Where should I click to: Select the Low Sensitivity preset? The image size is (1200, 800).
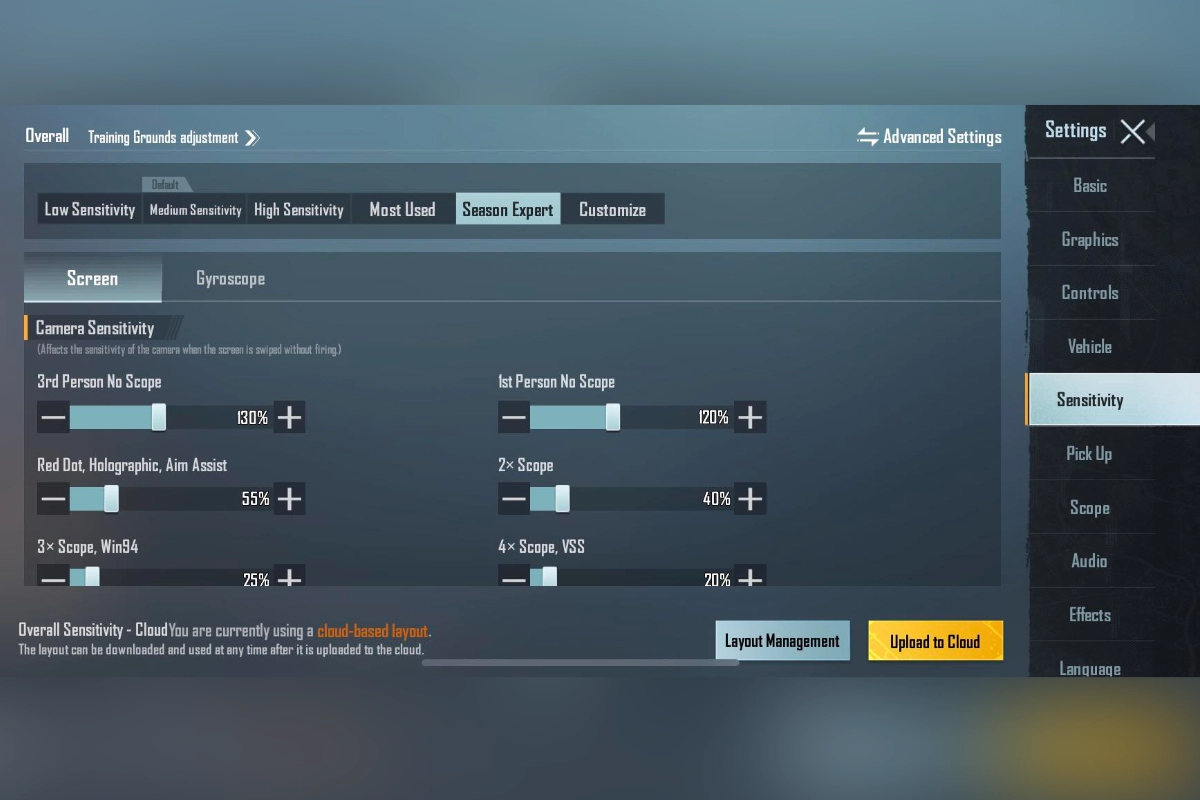click(90, 209)
